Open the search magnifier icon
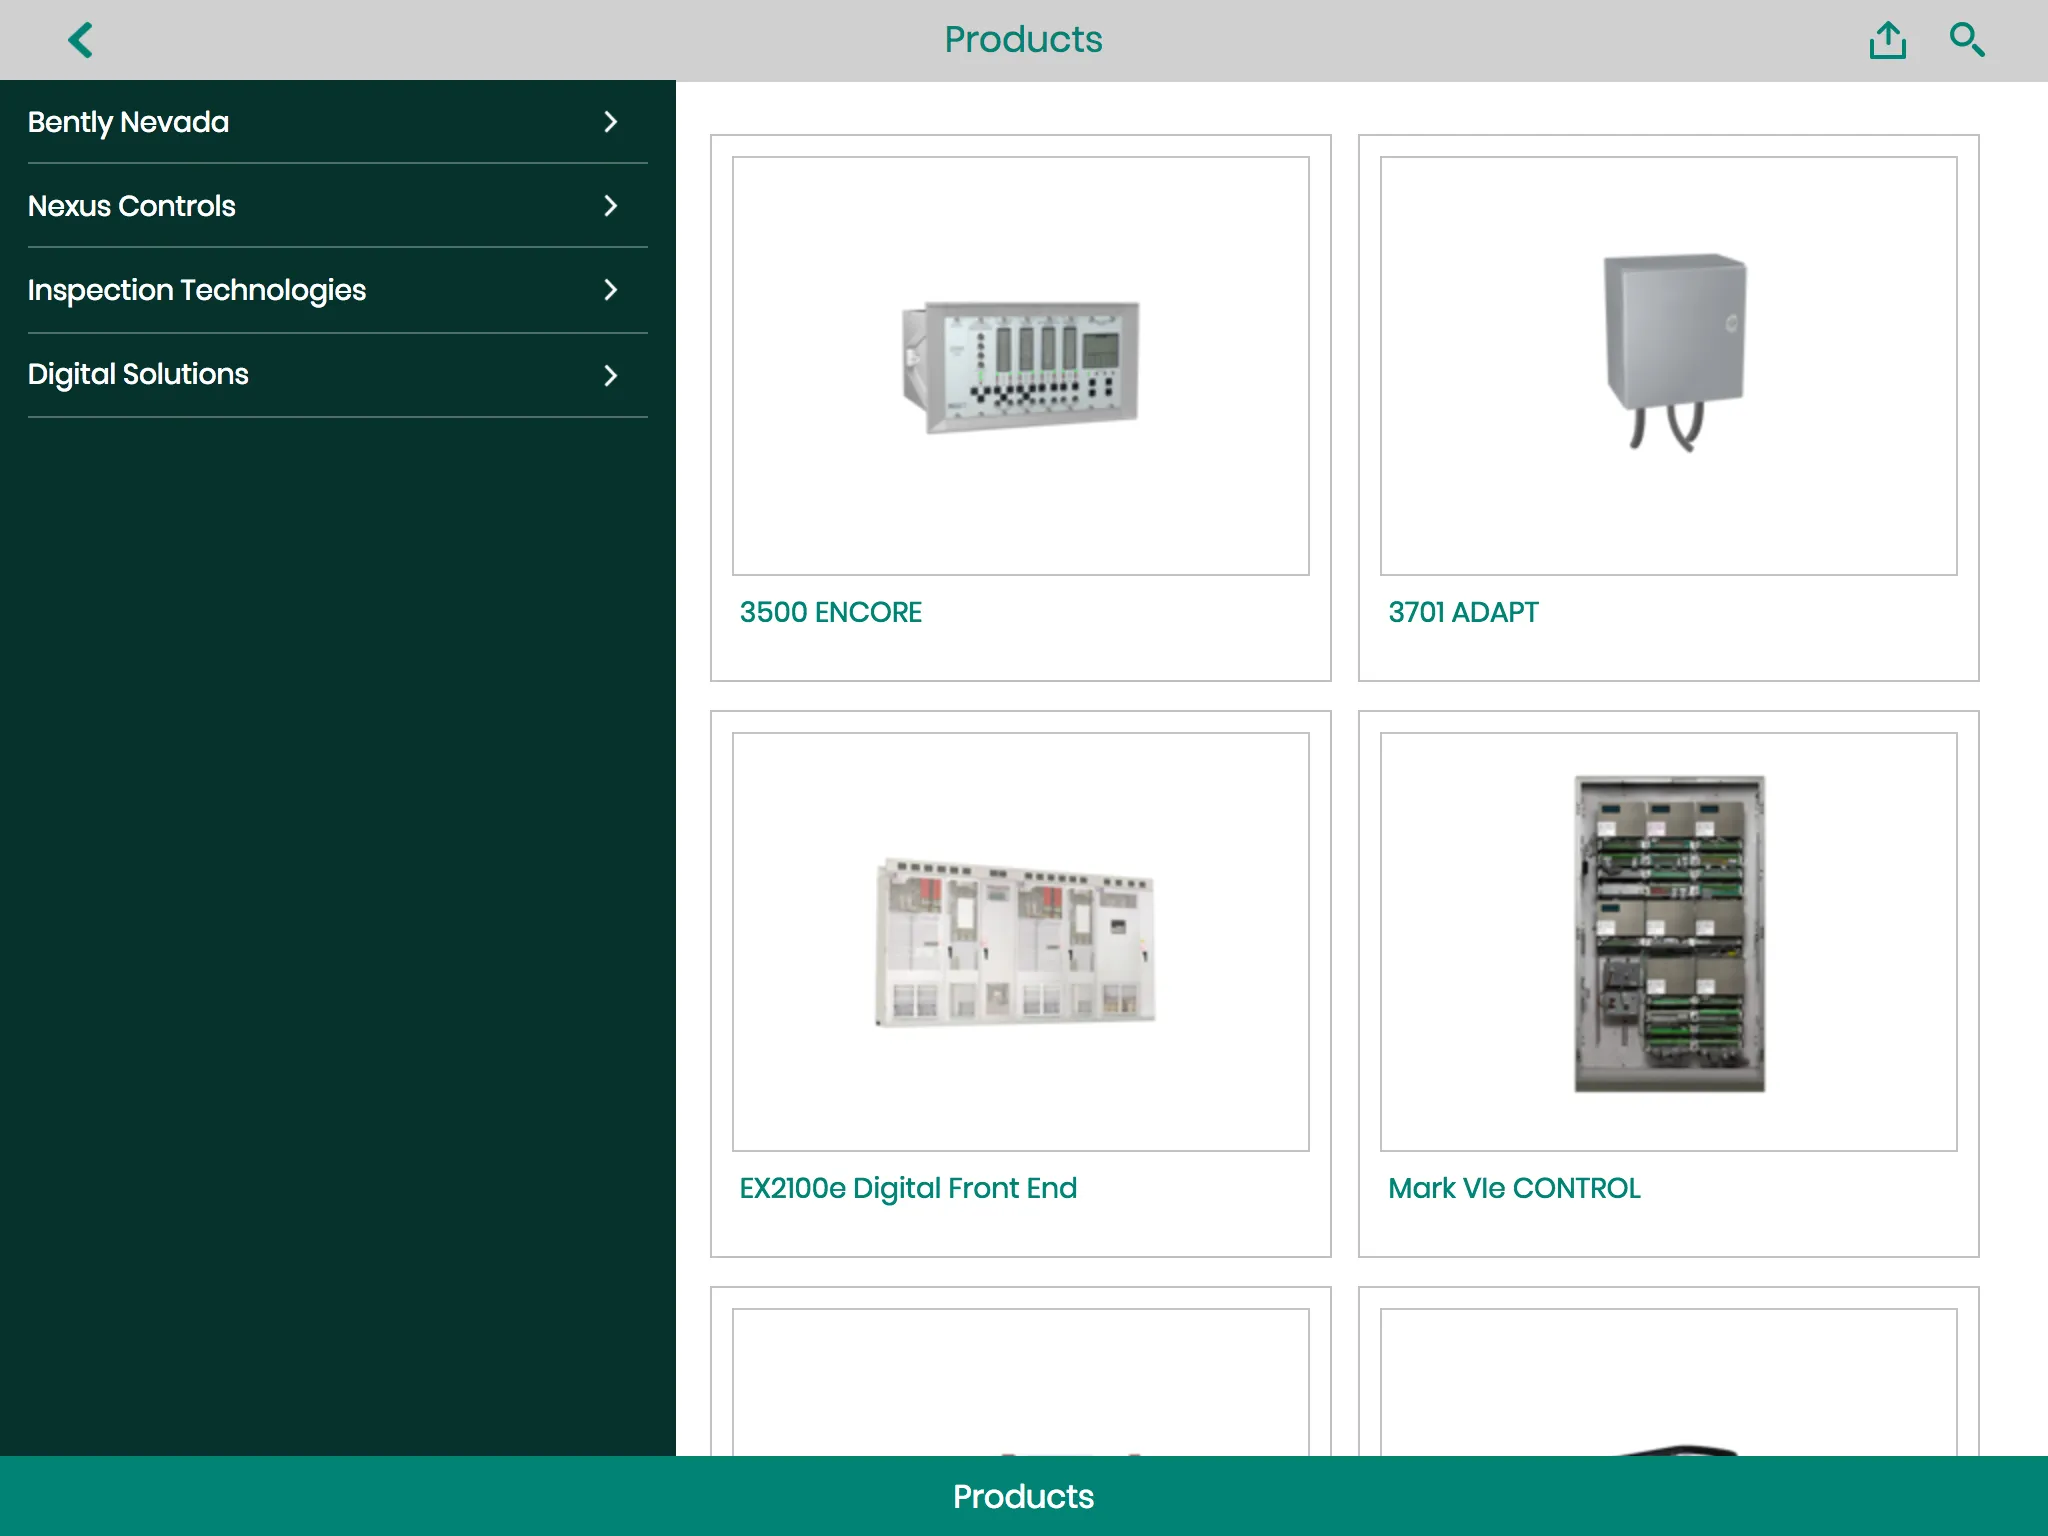The image size is (2048, 1536). 1967,40
